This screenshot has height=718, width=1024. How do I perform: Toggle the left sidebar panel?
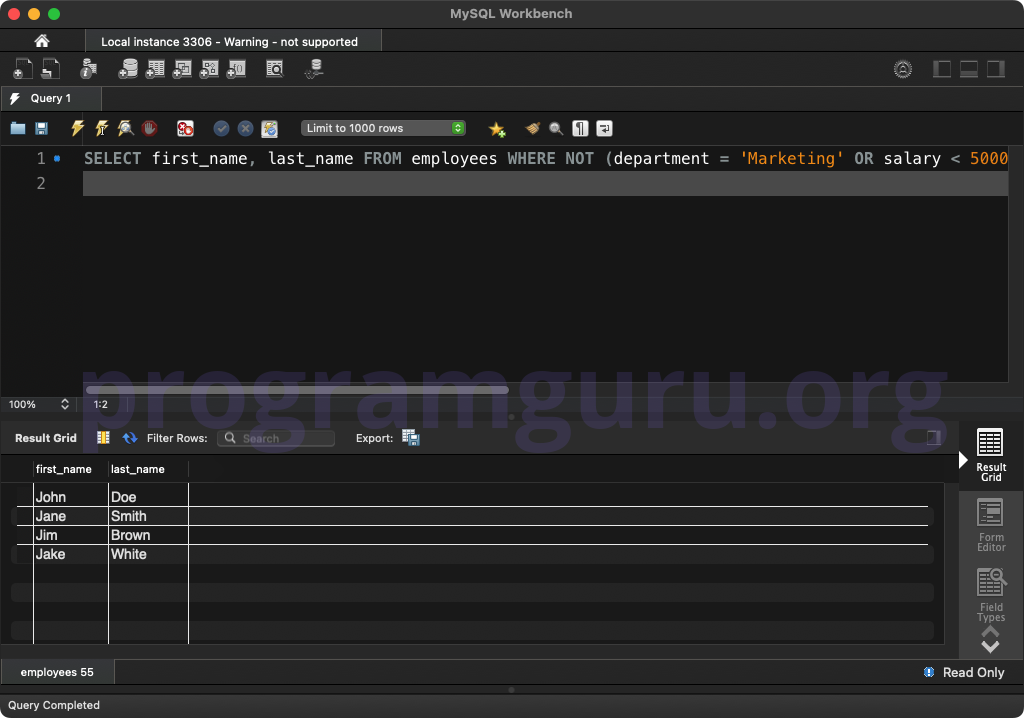point(942,69)
